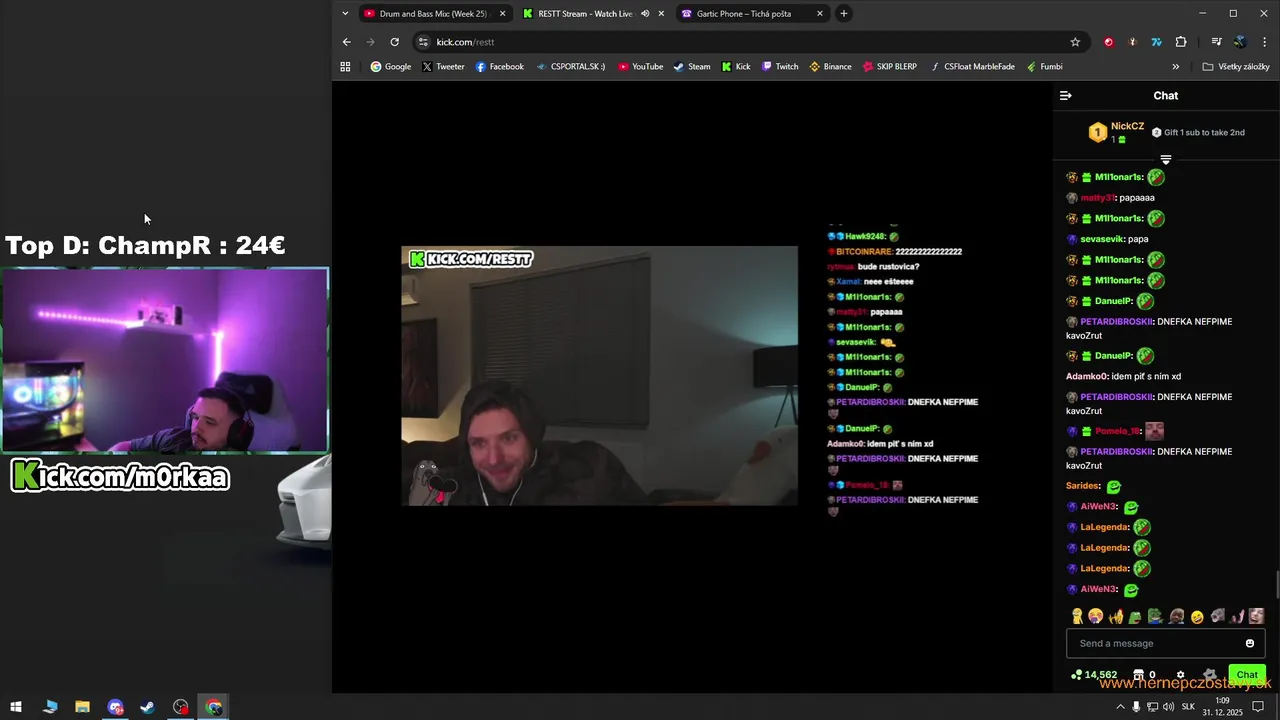Open the volume control in system tray
The height and width of the screenshot is (720, 1280).
pos(1168,707)
